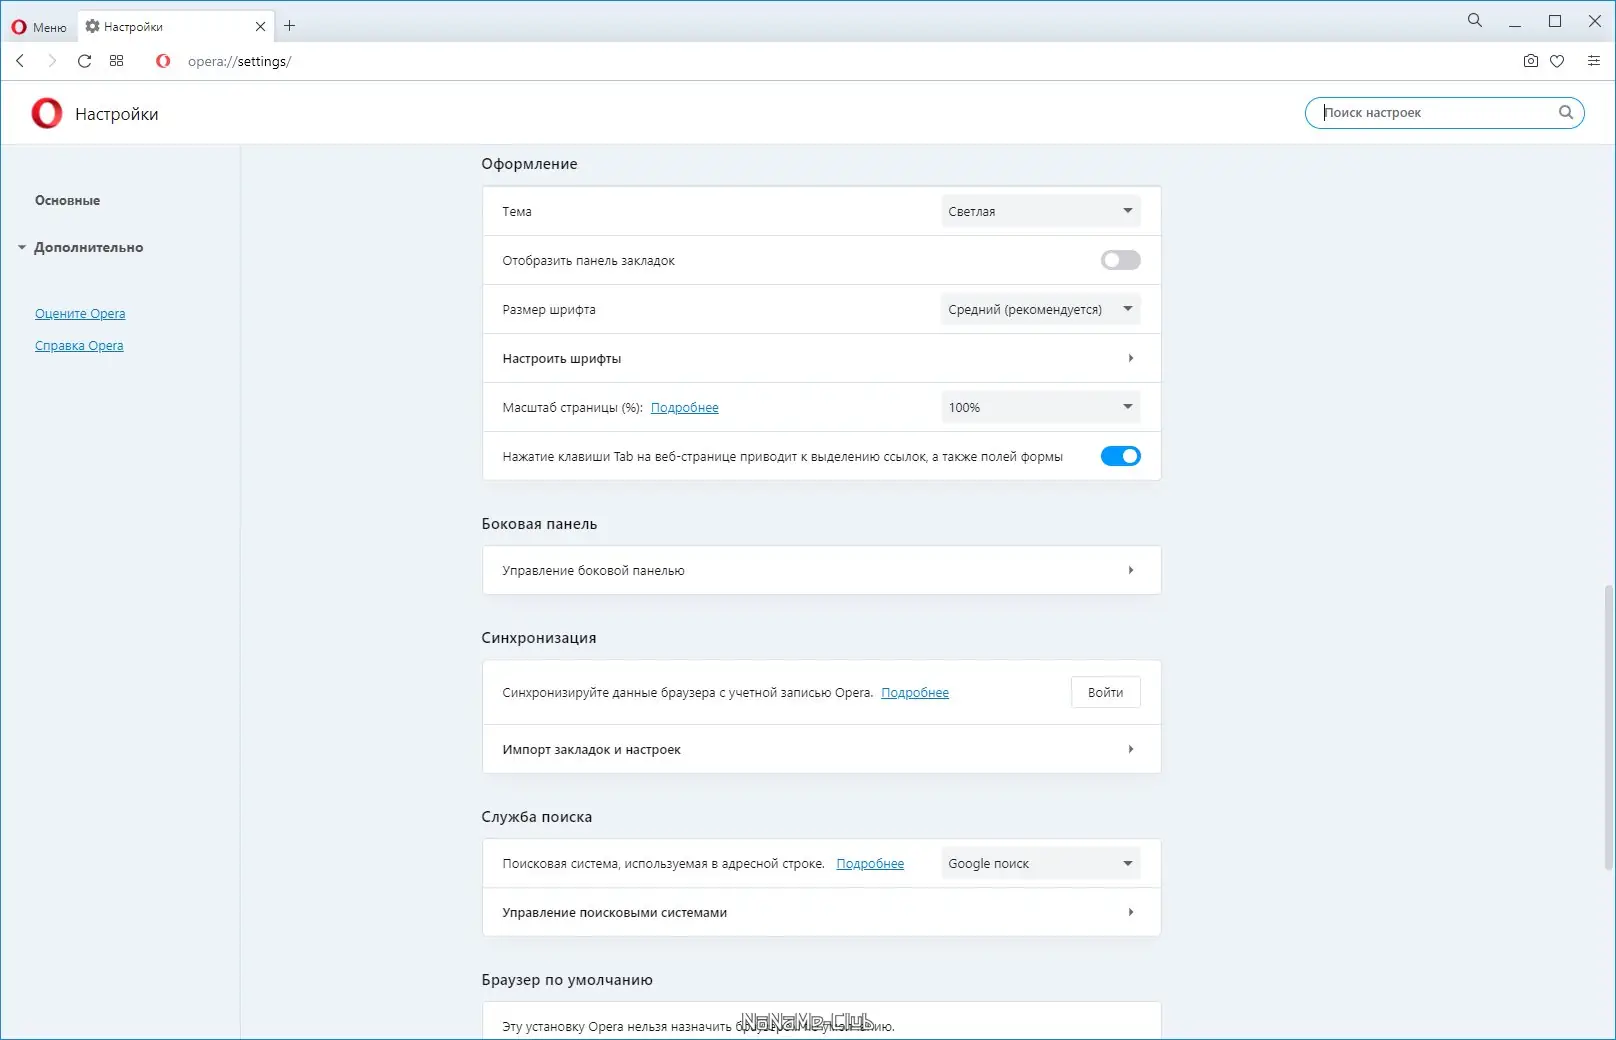Disable the Tab key link highlighting toggle
Viewport: 1616px width, 1040px height.
pyautogui.click(x=1120, y=456)
